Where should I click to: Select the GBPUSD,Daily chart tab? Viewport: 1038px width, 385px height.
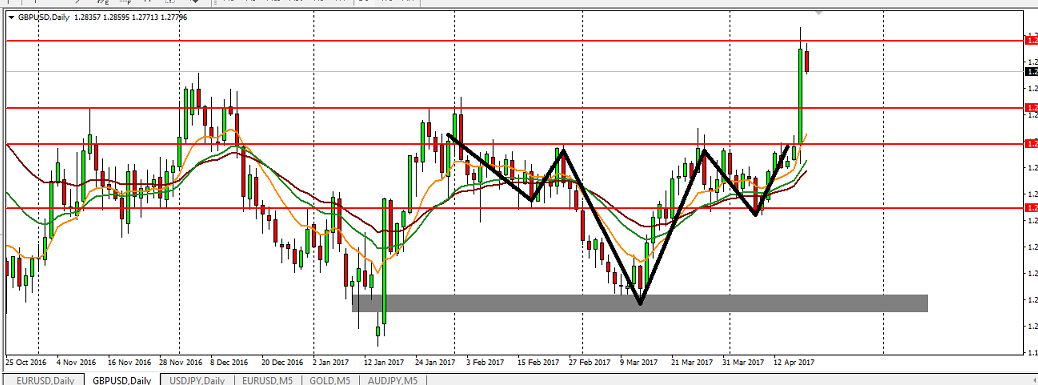pyautogui.click(x=122, y=380)
